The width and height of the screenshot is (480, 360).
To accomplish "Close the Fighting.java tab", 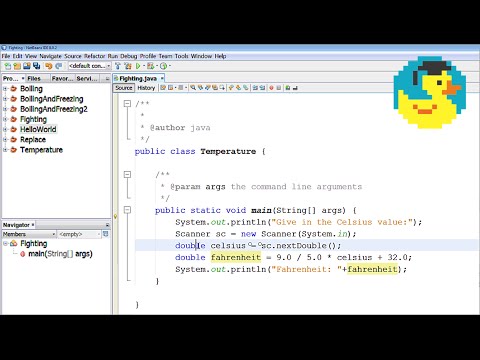I will pyautogui.click(x=162, y=78).
